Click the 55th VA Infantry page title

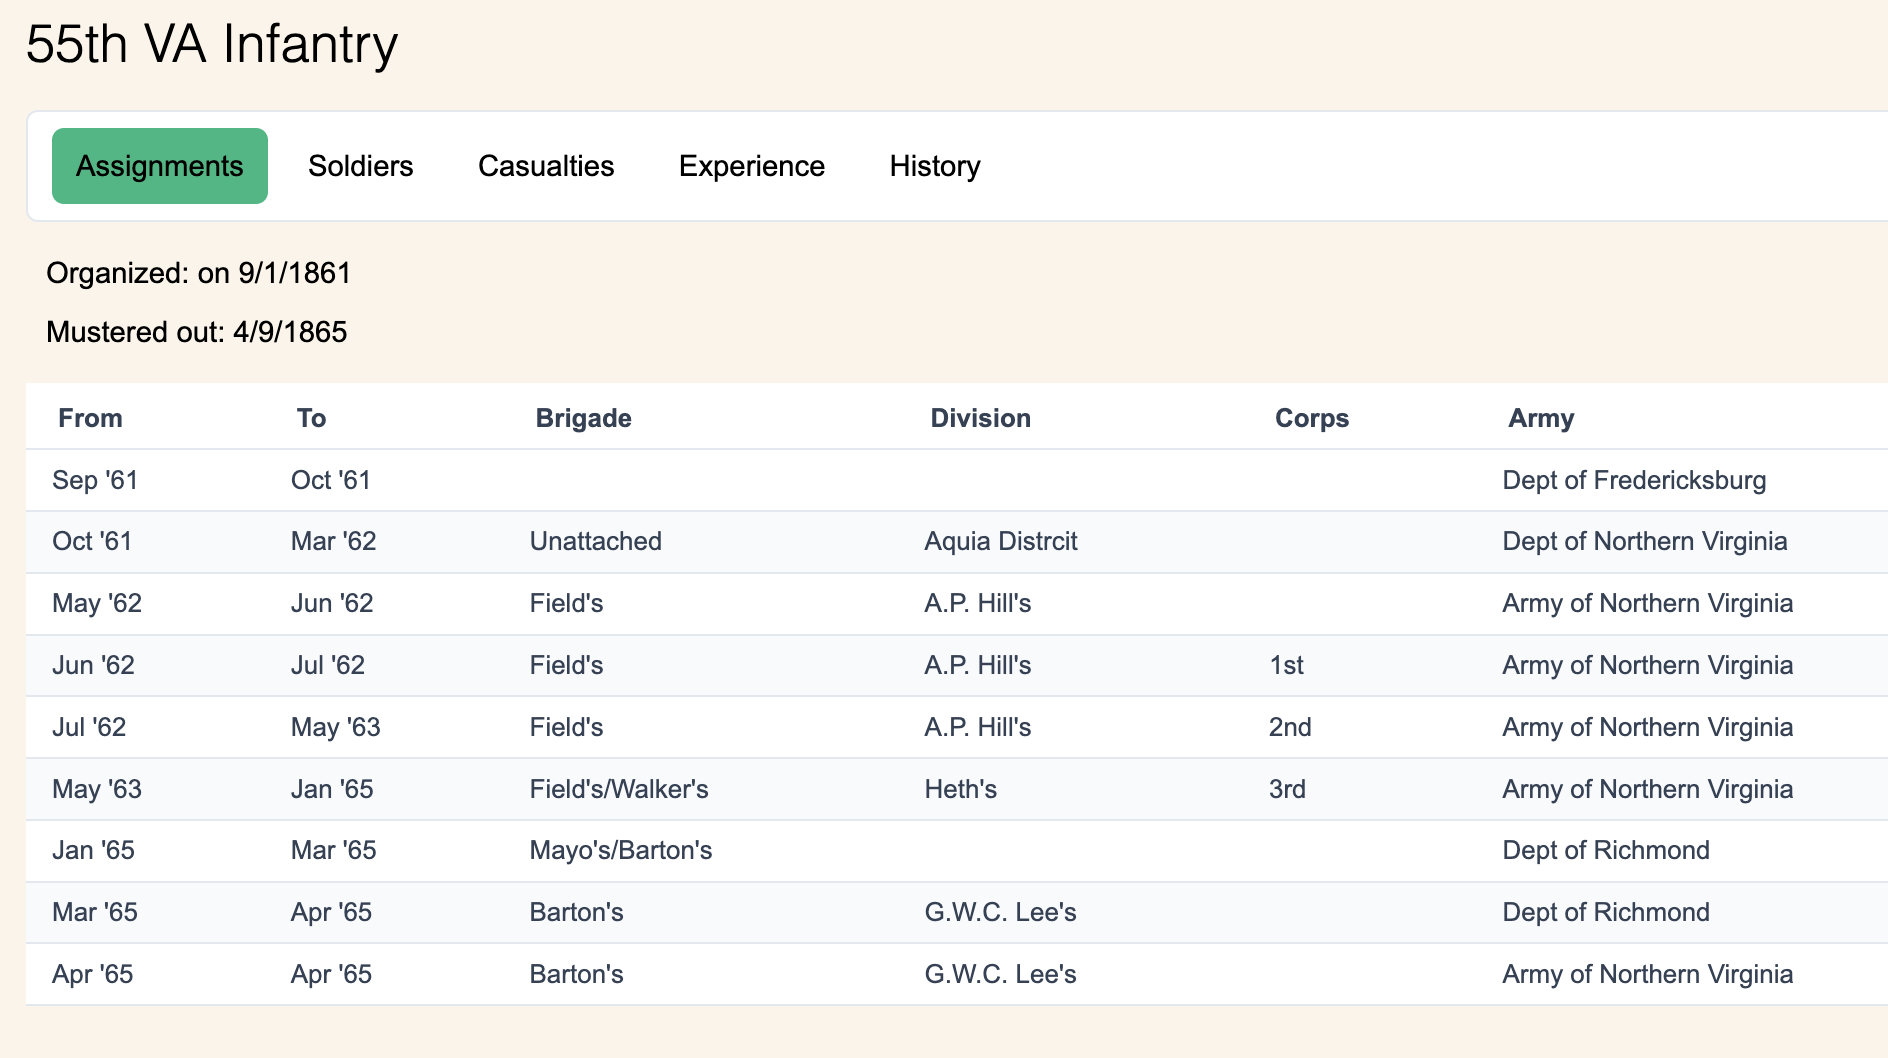[x=212, y=44]
